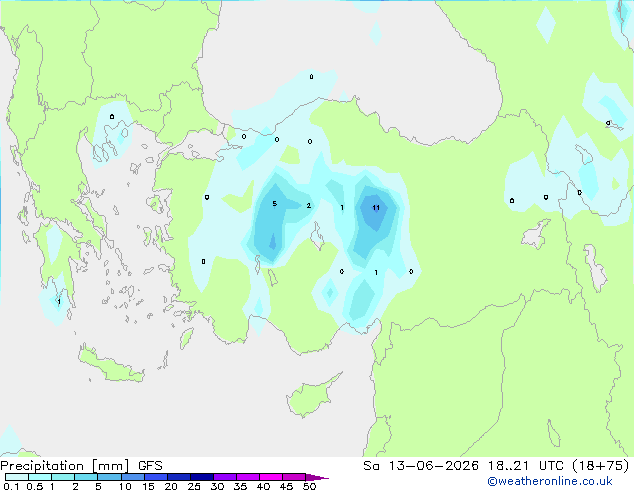
Task: Click the 0.5–1 mm legend color box
Action: coord(40,477)
